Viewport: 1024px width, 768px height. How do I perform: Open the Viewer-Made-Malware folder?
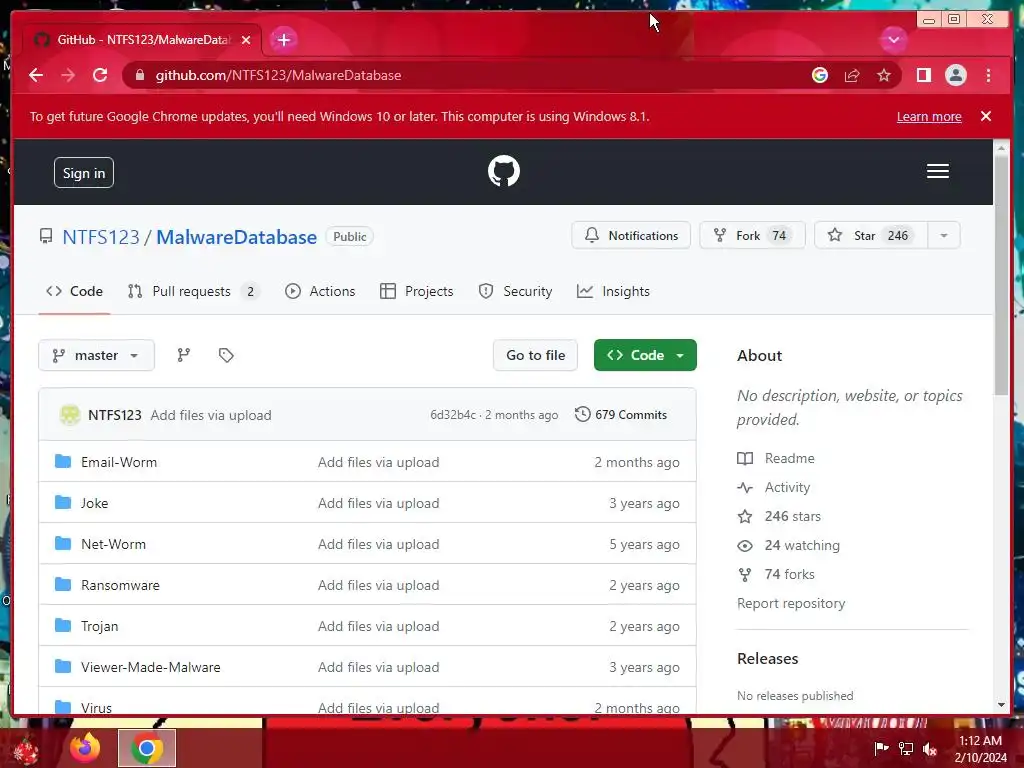[x=151, y=667]
